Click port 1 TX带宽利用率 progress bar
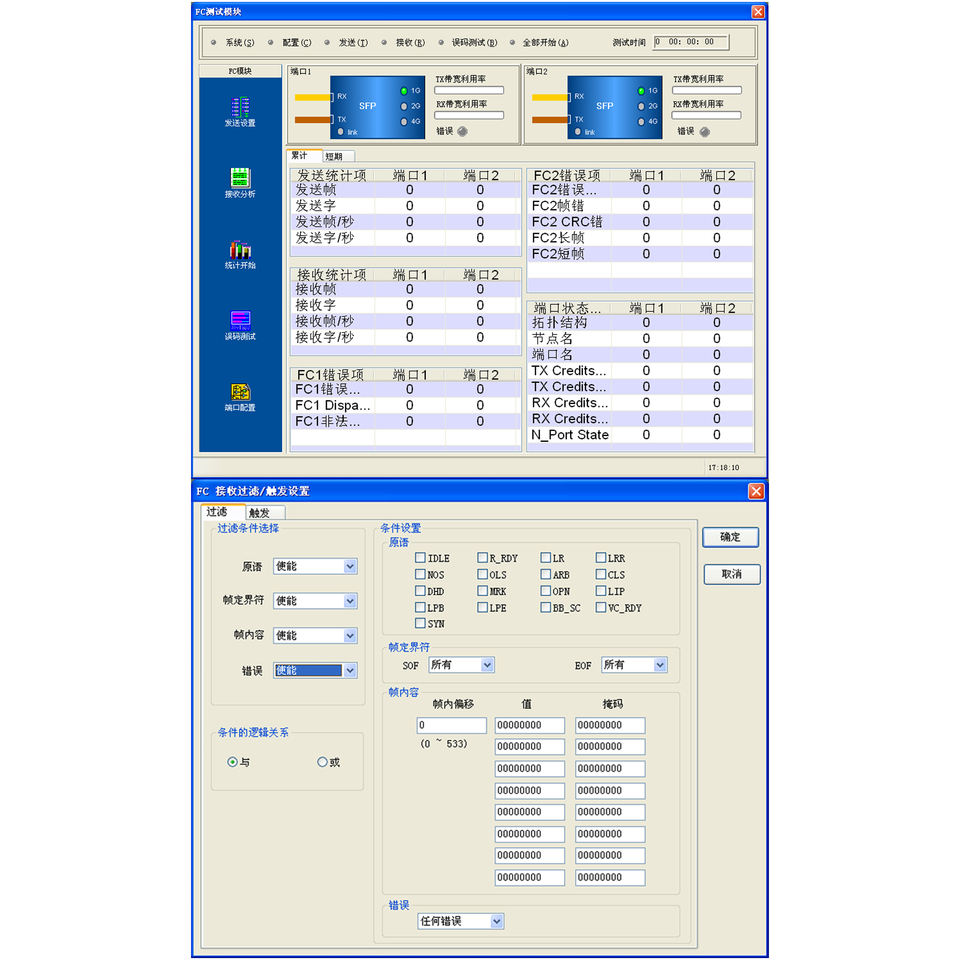The image size is (960, 960). [x=469, y=91]
